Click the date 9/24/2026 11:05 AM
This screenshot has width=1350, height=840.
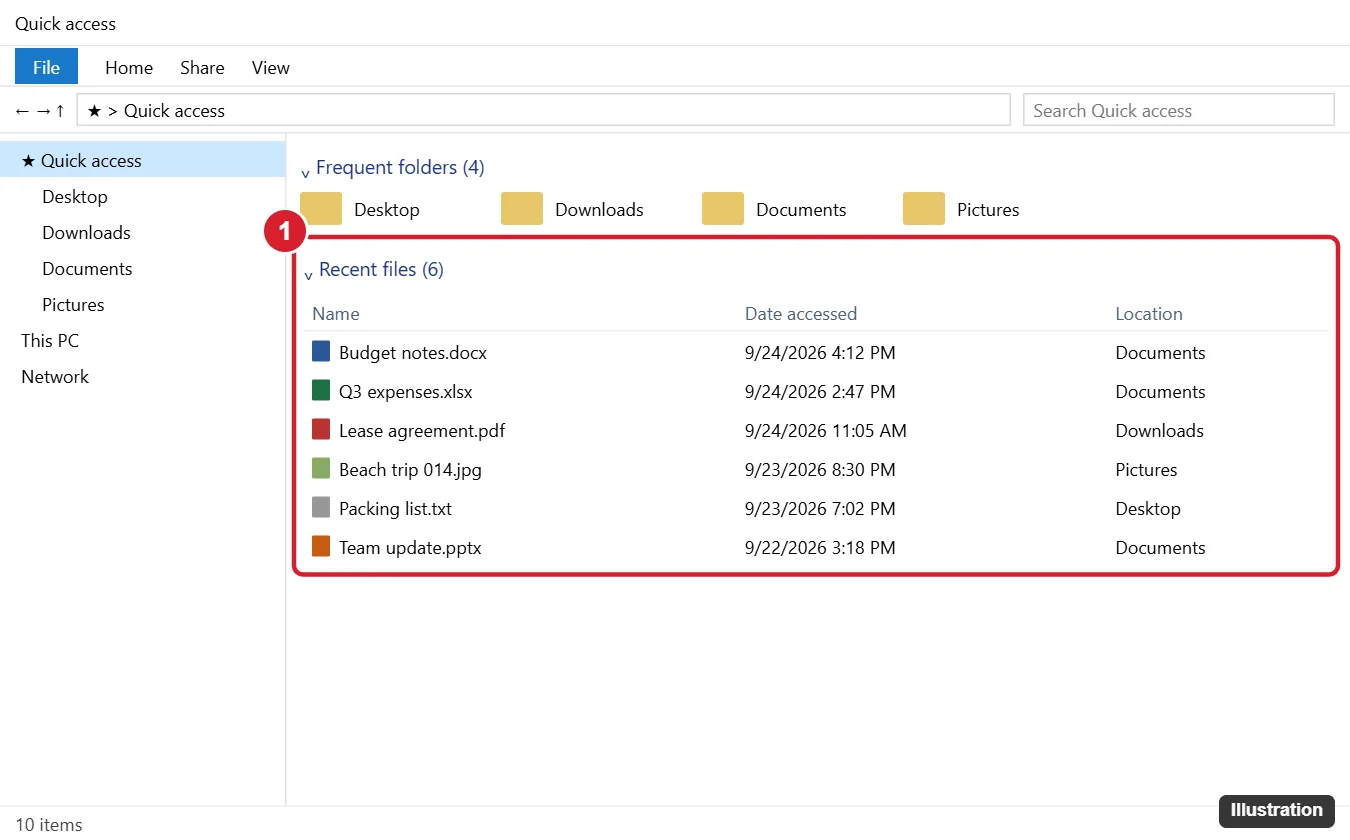pyautogui.click(x=826, y=430)
